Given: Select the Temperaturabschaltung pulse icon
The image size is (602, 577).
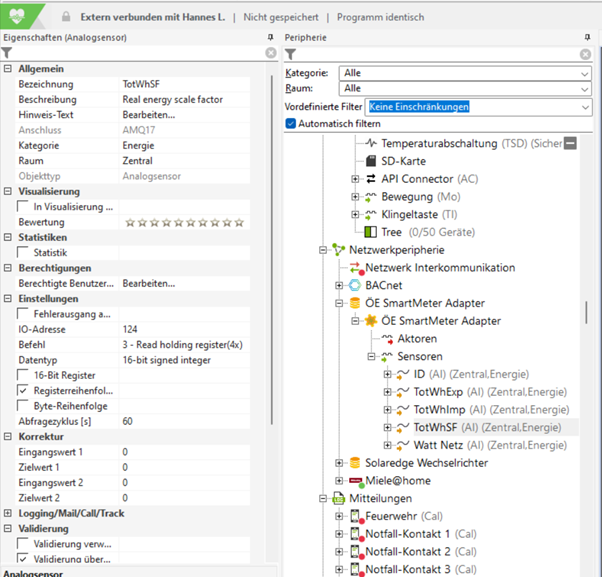Looking at the screenshot, I should click(371, 143).
